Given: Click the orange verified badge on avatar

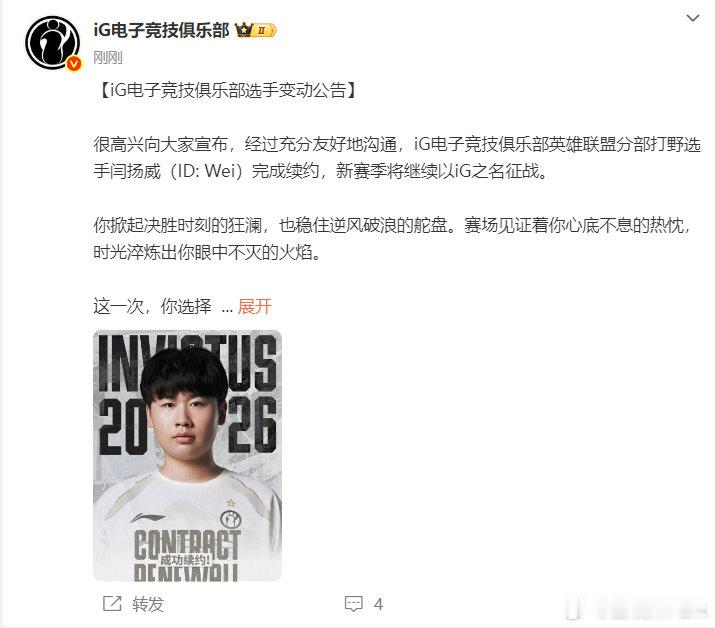Looking at the screenshot, I should point(73,63).
